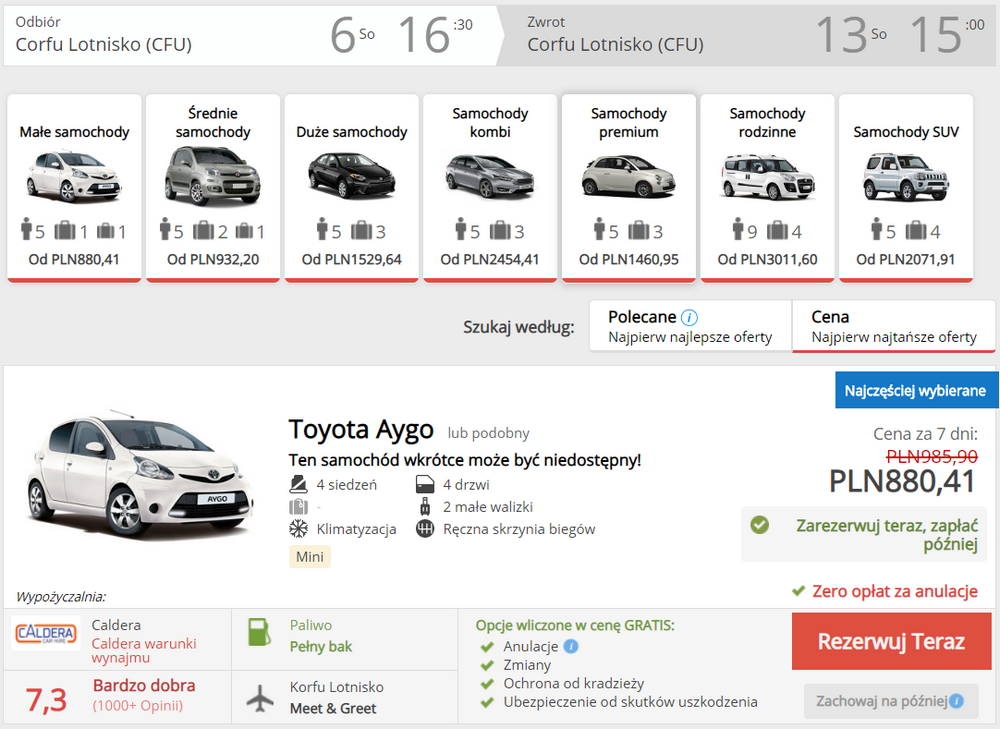
Task: Select the Samochody premium category card
Action: click(629, 188)
